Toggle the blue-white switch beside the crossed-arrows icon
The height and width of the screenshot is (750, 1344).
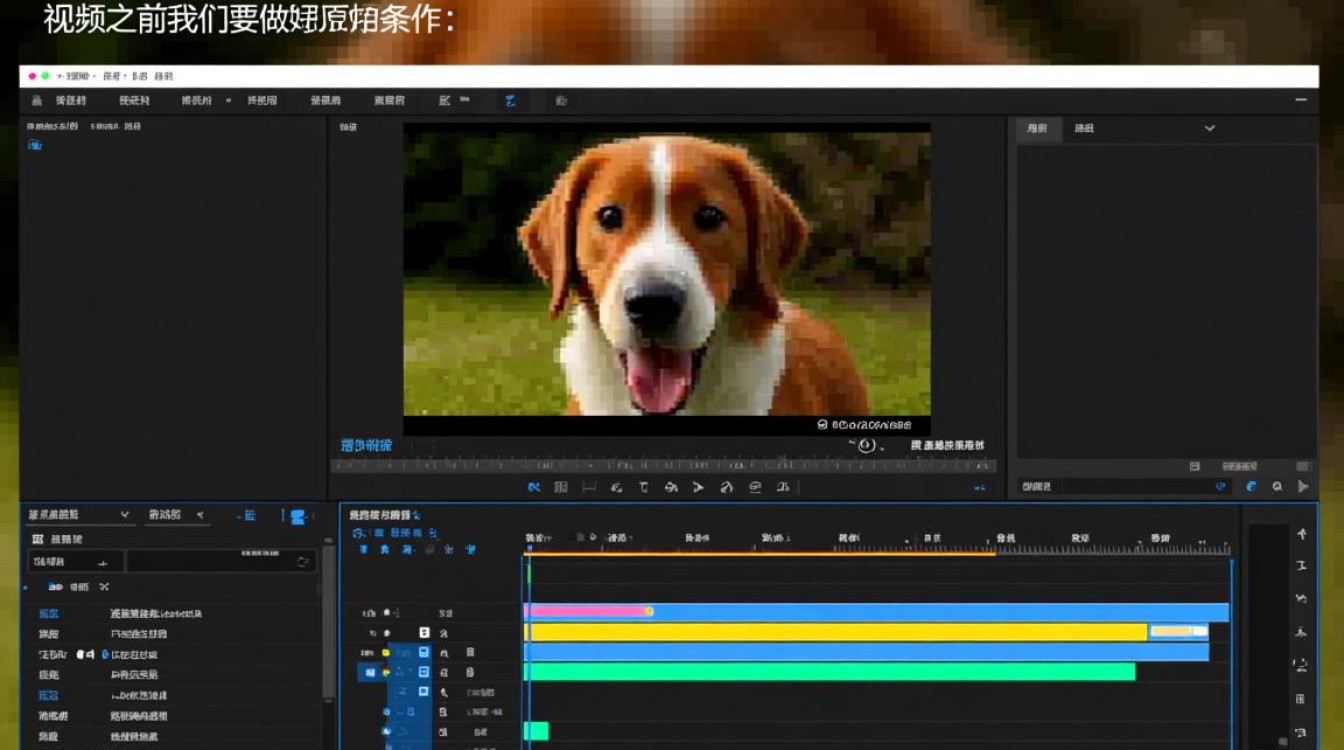click(x=54, y=587)
